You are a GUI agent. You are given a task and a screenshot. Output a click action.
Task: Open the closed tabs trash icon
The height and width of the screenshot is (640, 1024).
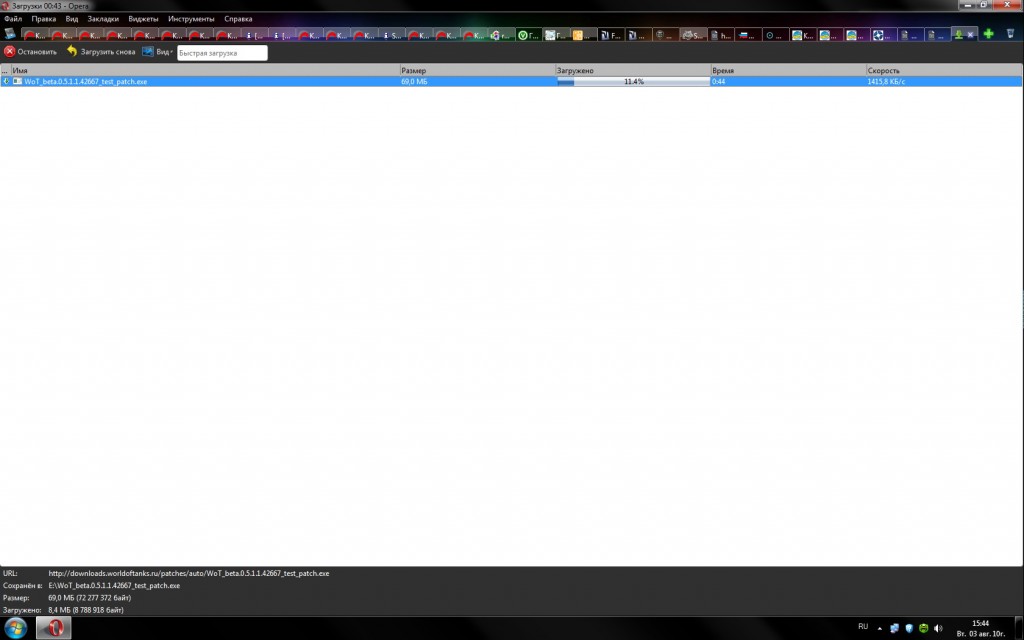pyautogui.click(x=1010, y=34)
